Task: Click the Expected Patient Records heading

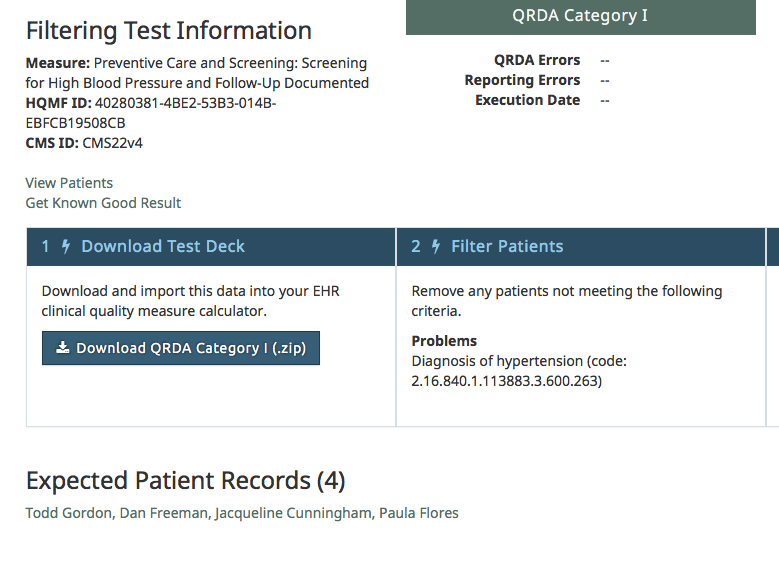Action: (185, 481)
